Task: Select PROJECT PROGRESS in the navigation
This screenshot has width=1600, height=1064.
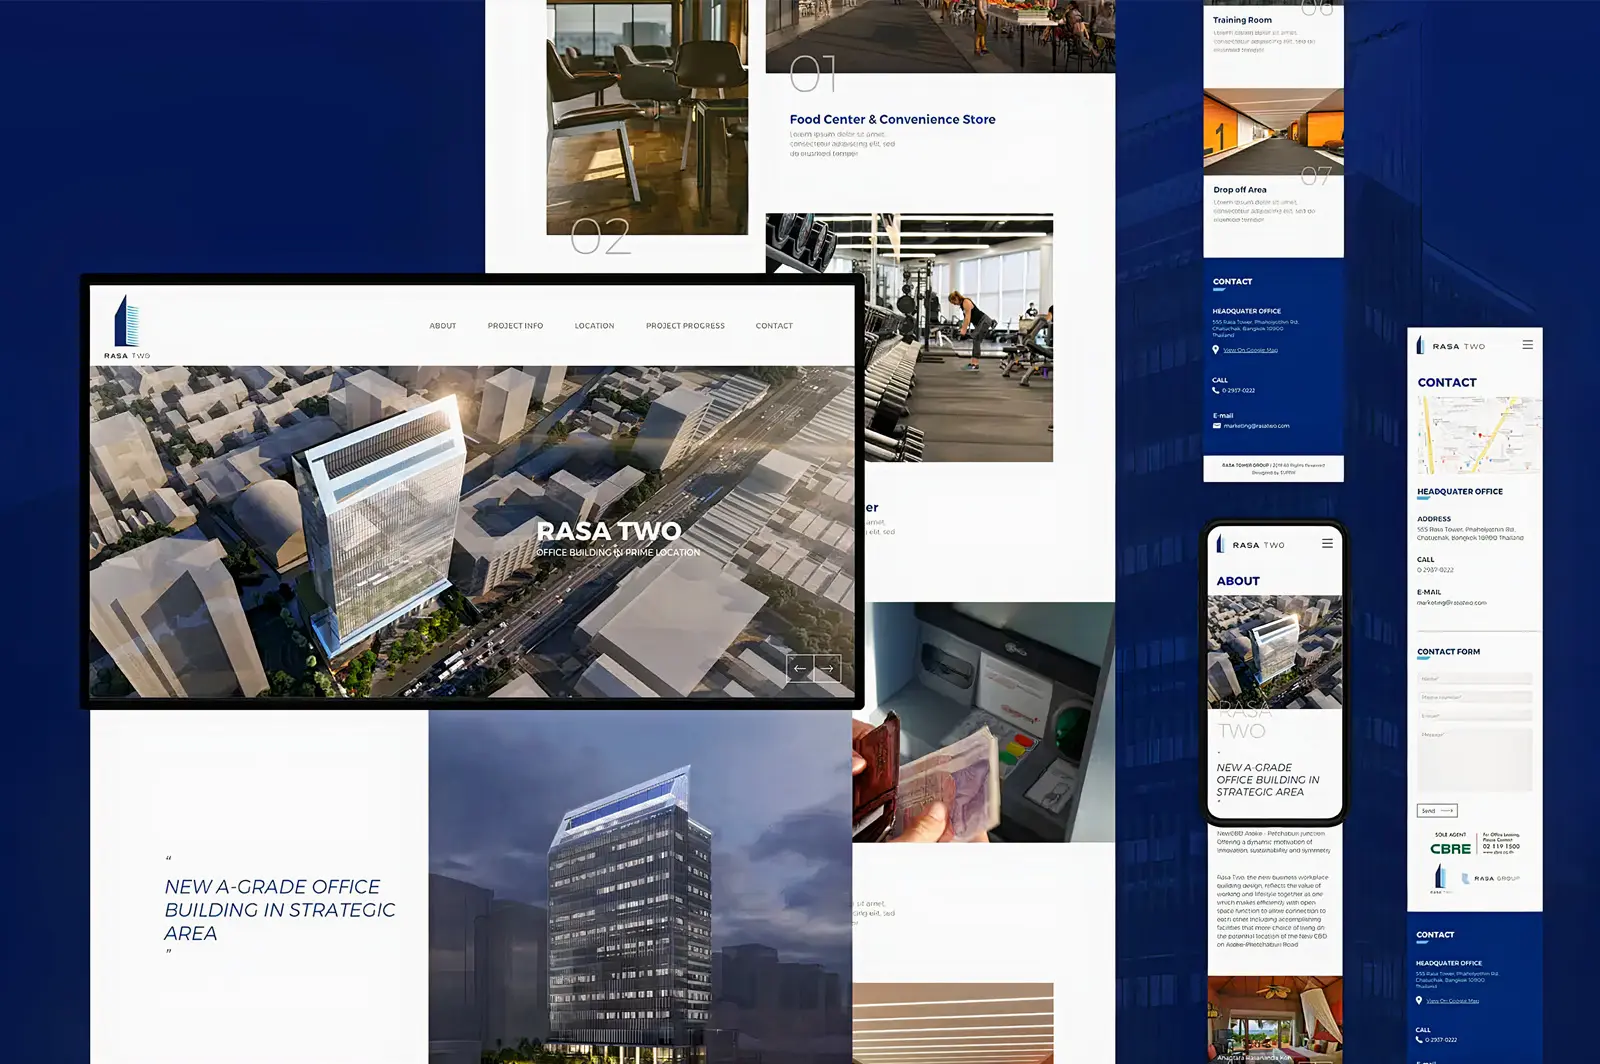Action: [685, 326]
